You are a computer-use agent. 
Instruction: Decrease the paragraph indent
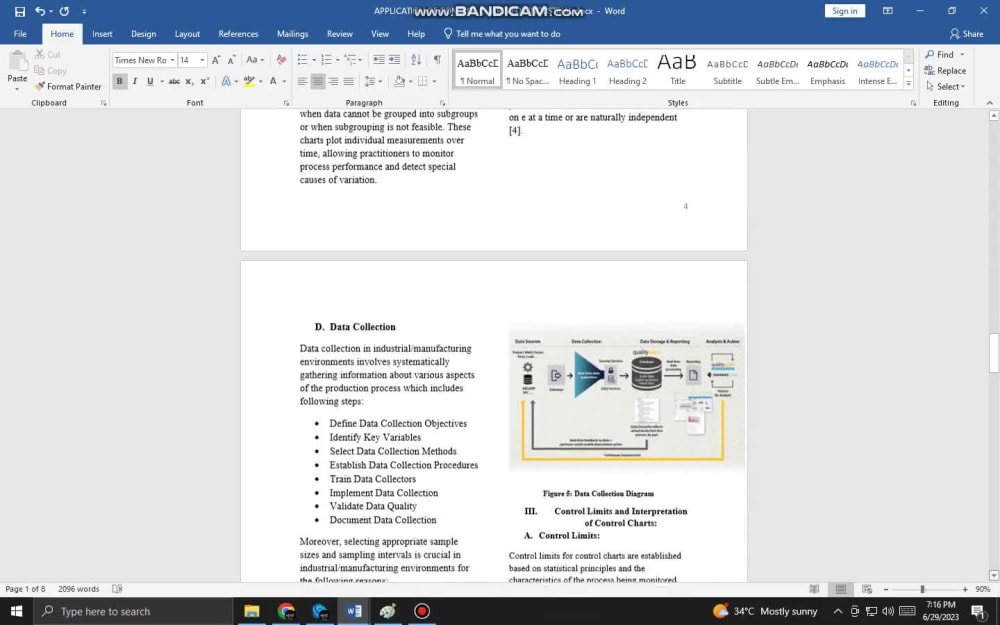(x=379, y=60)
